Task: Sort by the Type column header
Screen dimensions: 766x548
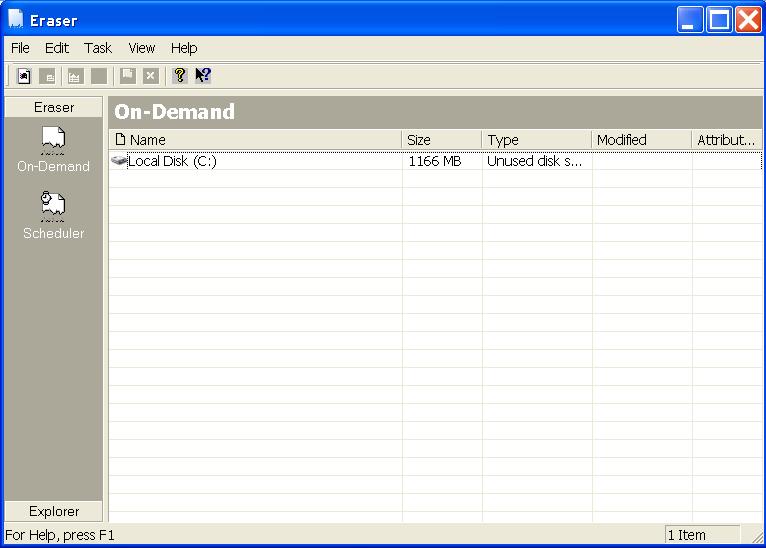Action: coord(536,140)
